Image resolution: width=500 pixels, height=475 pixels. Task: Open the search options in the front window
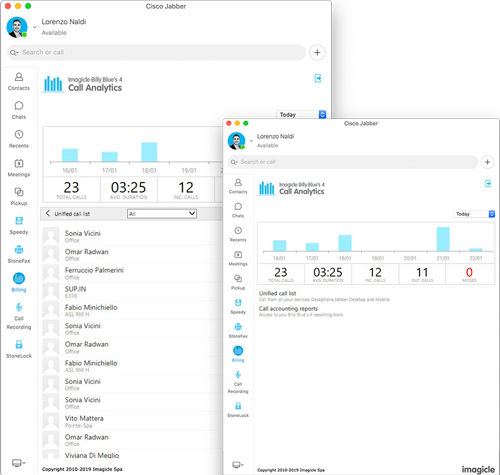coord(234,162)
